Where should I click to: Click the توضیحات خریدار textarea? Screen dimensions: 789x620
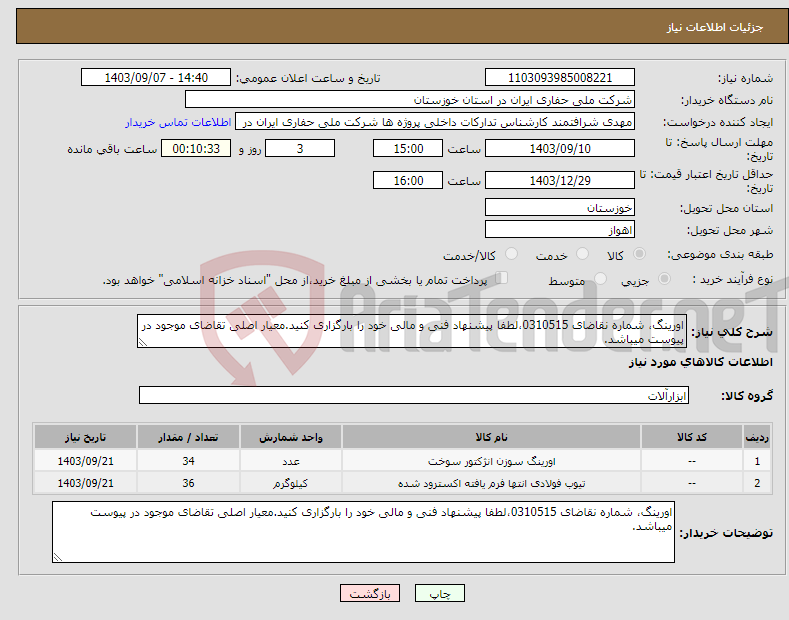[x=363, y=532]
